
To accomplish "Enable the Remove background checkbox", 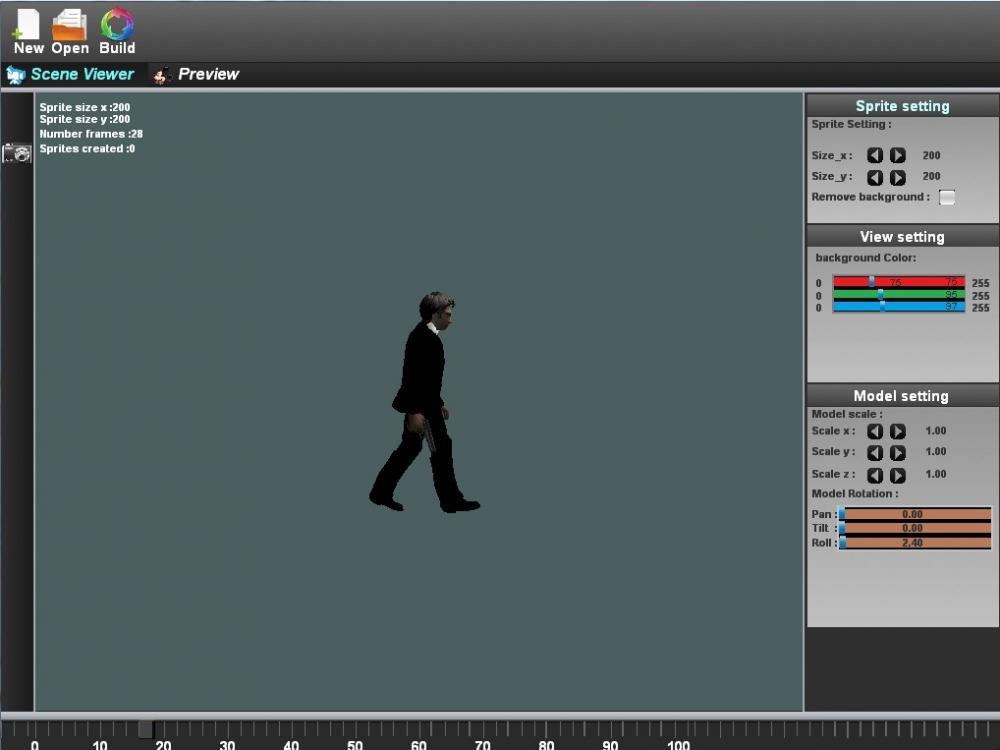I will pyautogui.click(x=946, y=197).
